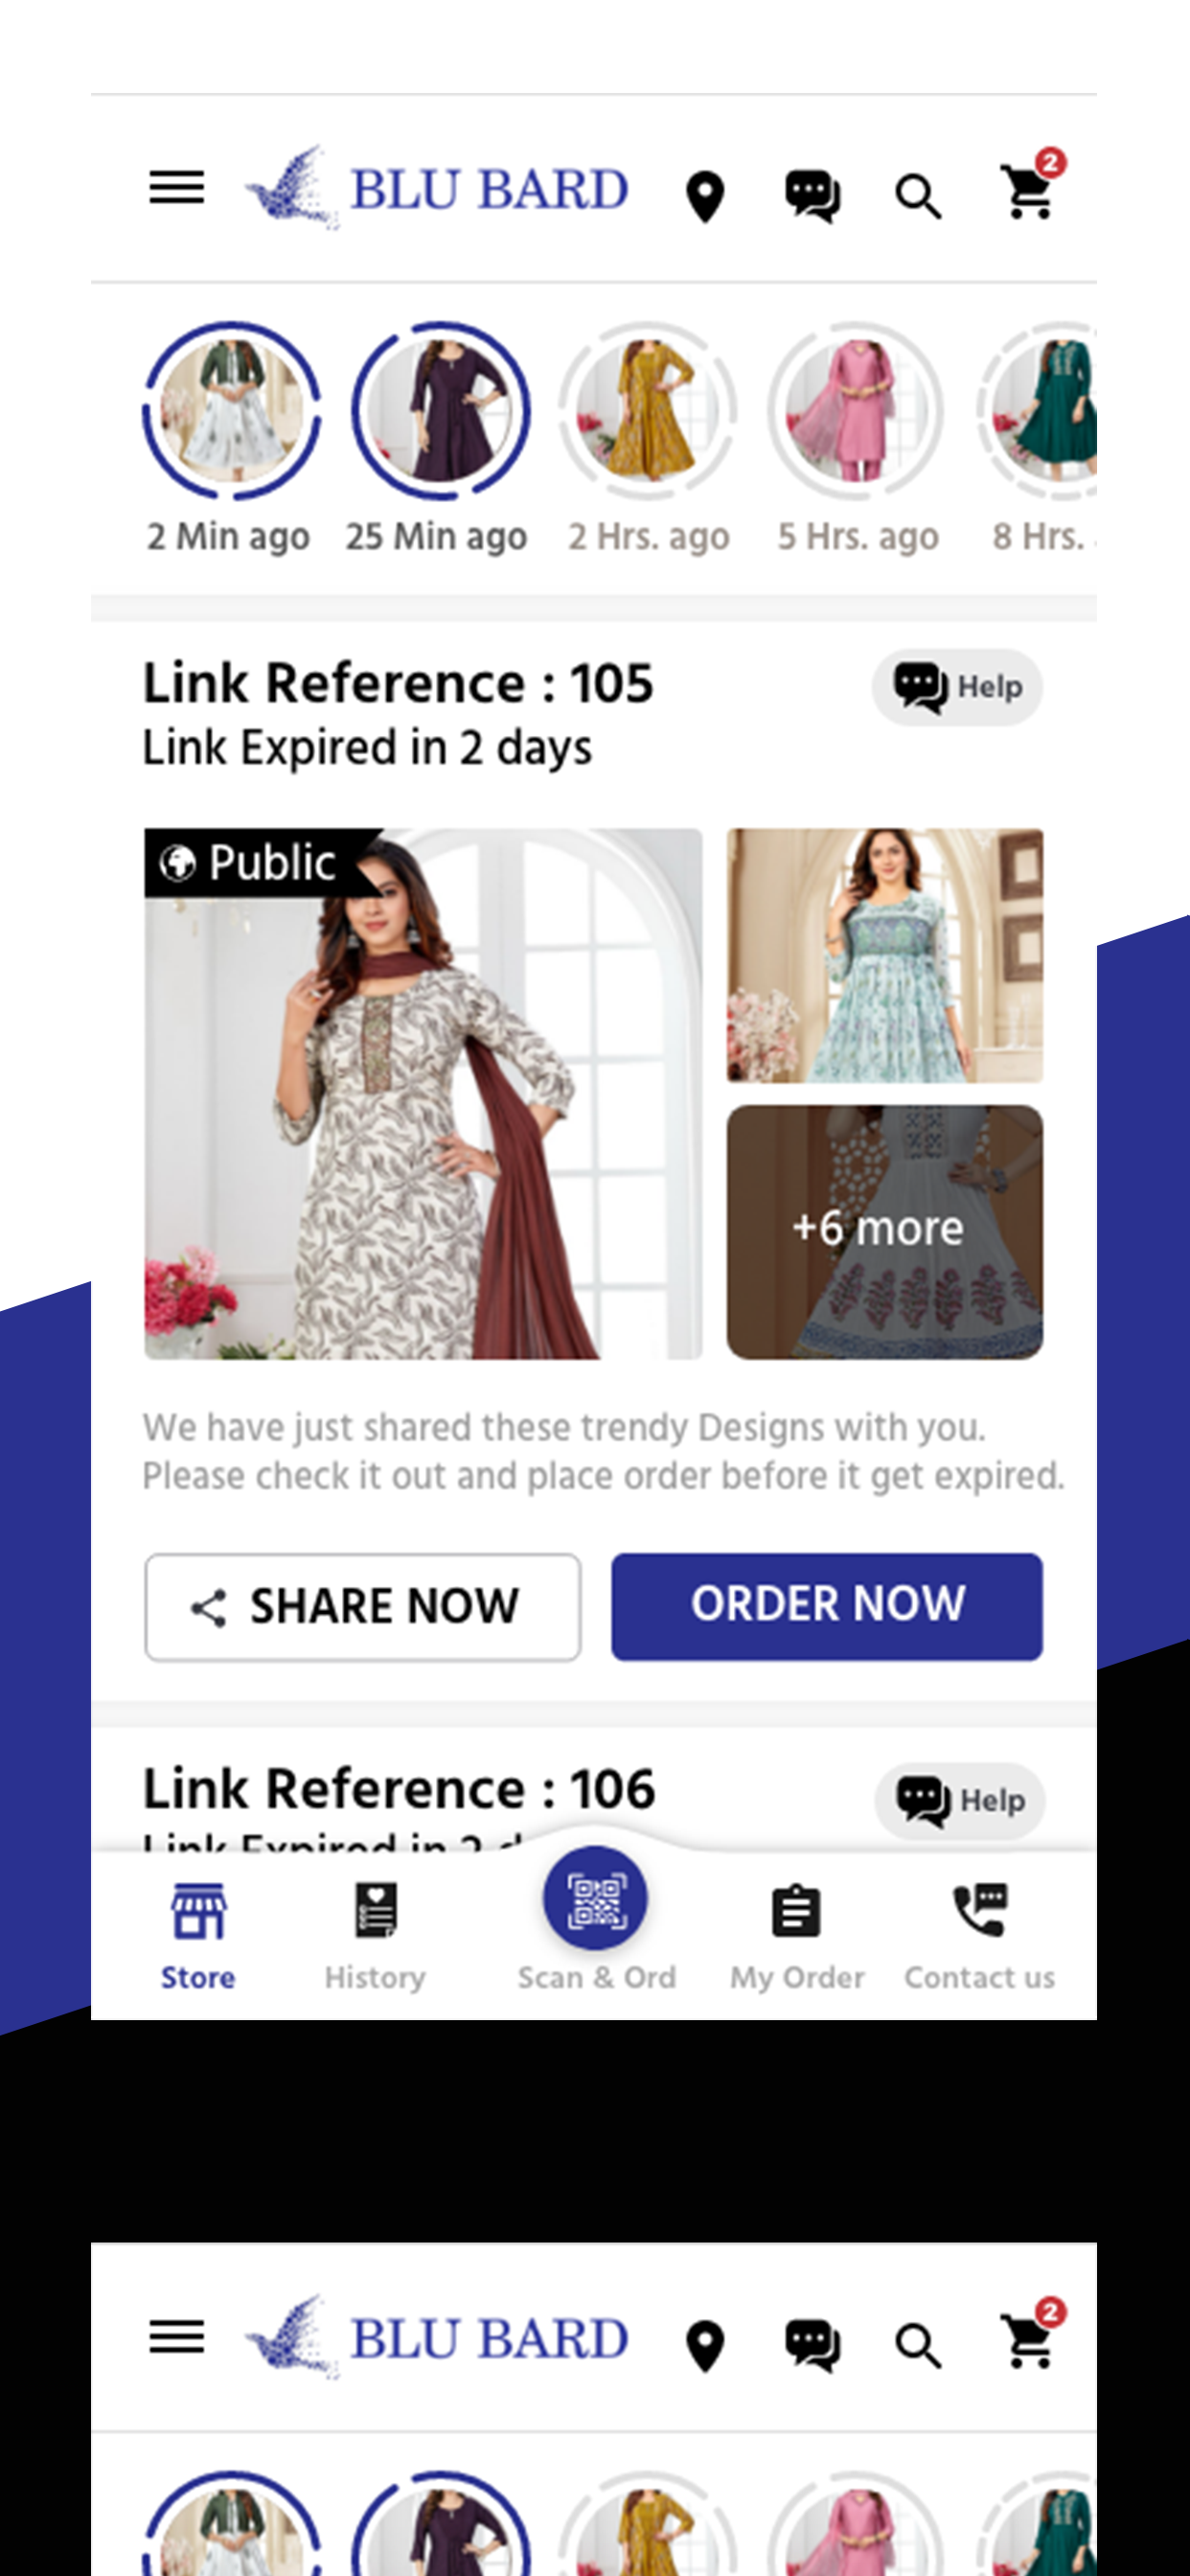Screen dimensions: 1190x2576
Task: Open chat messages icon in top header
Action: tap(813, 196)
